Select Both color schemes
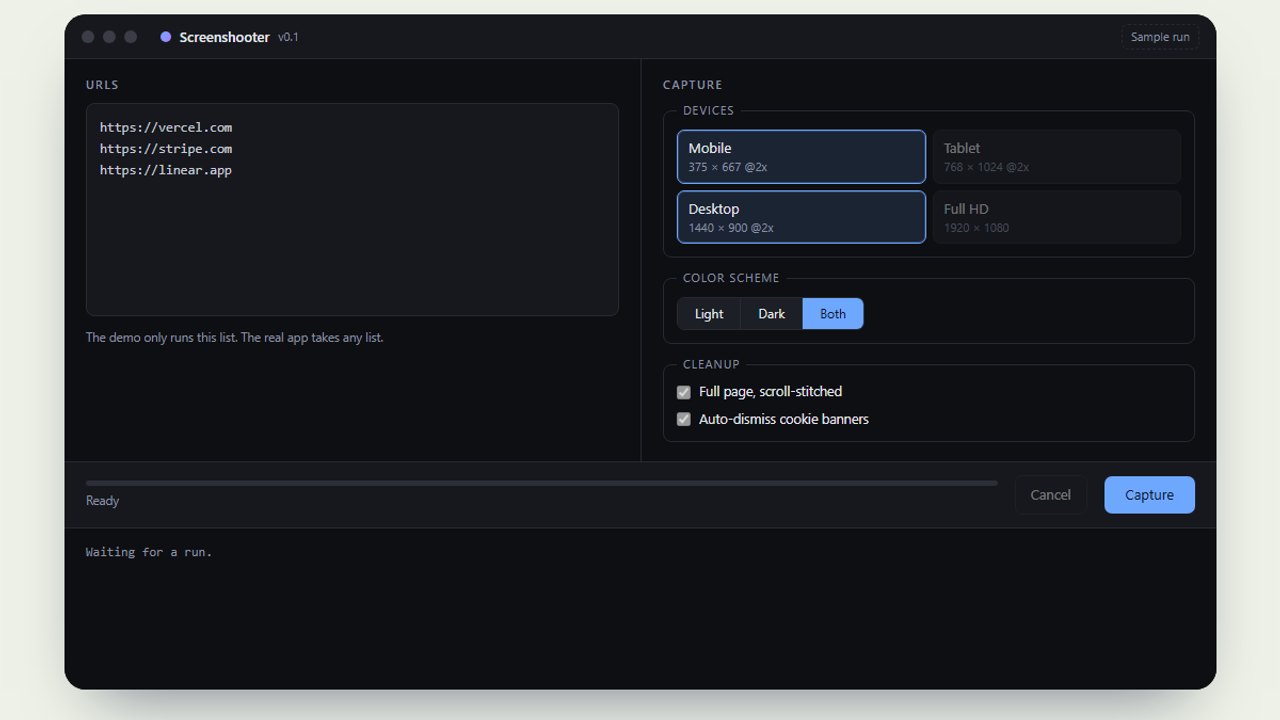1280x720 pixels. click(x=833, y=314)
